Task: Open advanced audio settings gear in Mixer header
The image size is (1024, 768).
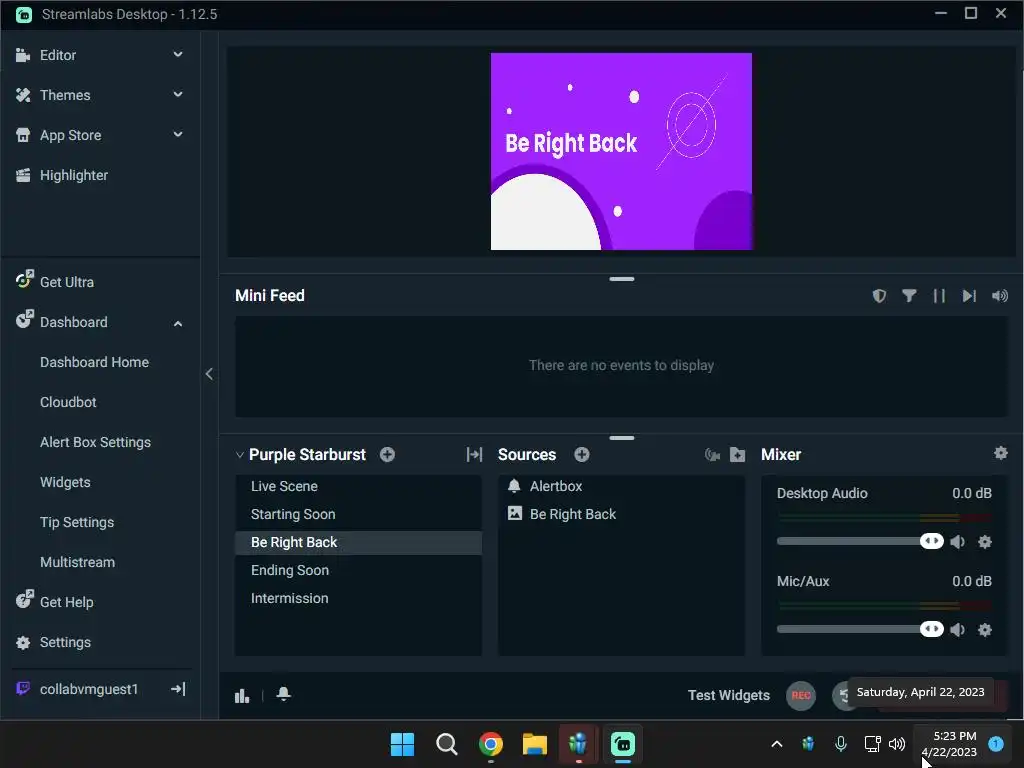Action: [1000, 453]
